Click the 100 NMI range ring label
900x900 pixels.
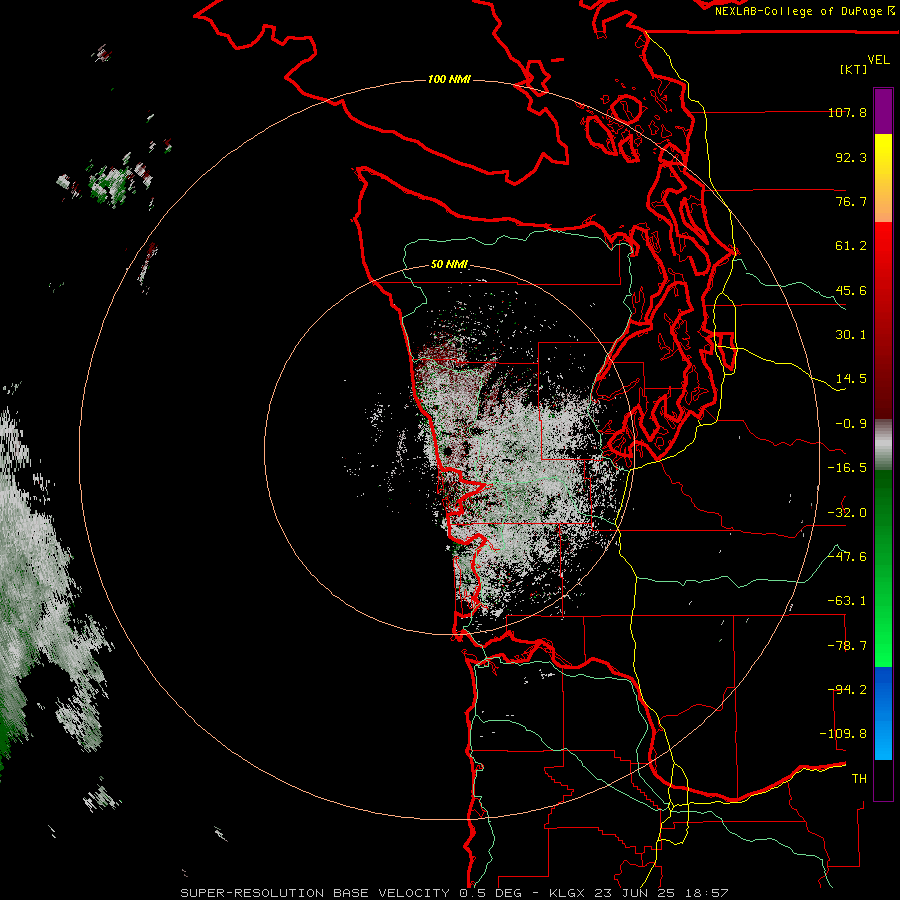(449, 79)
